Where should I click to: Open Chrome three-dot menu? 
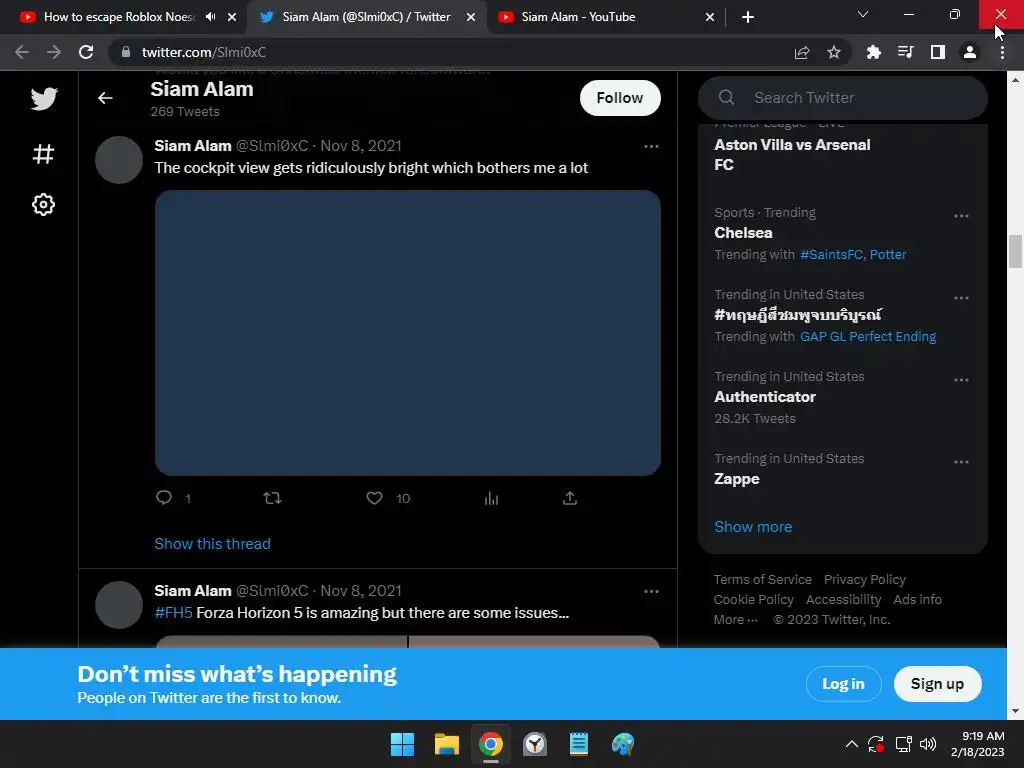(x=1002, y=52)
